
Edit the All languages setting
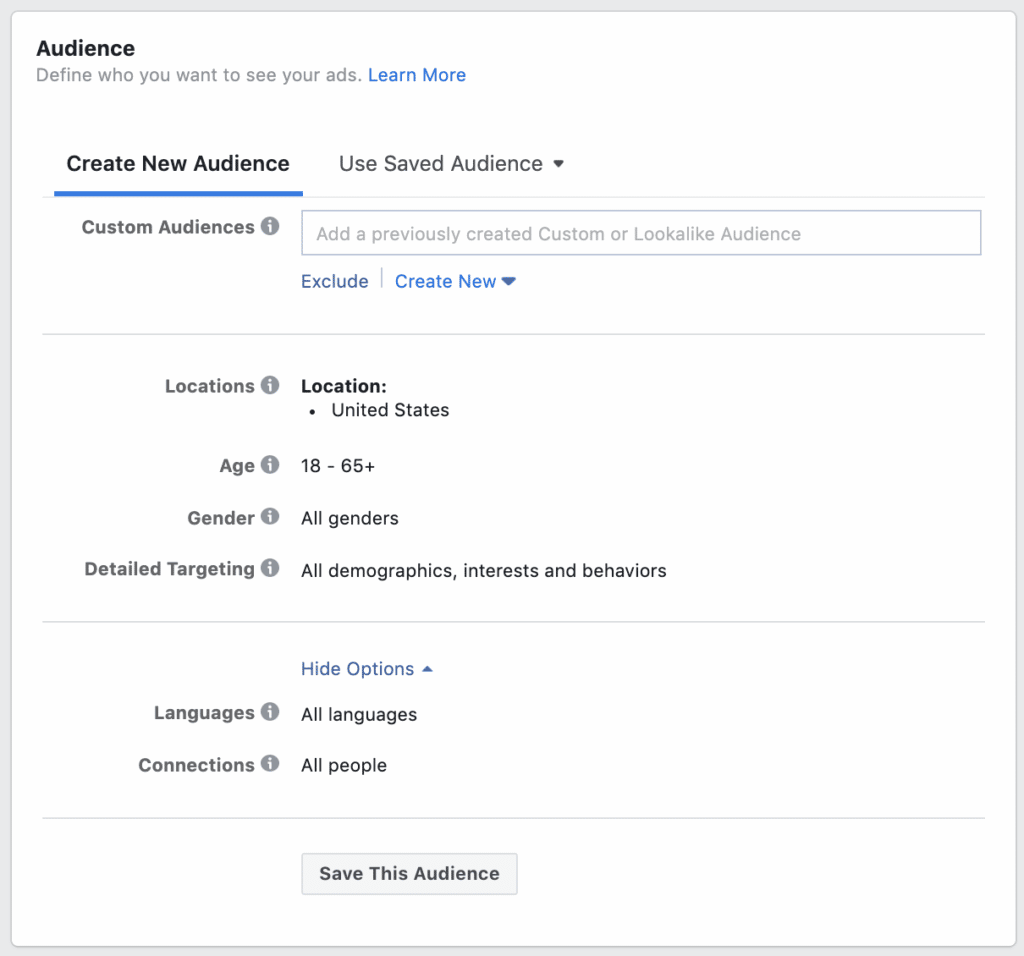(359, 714)
